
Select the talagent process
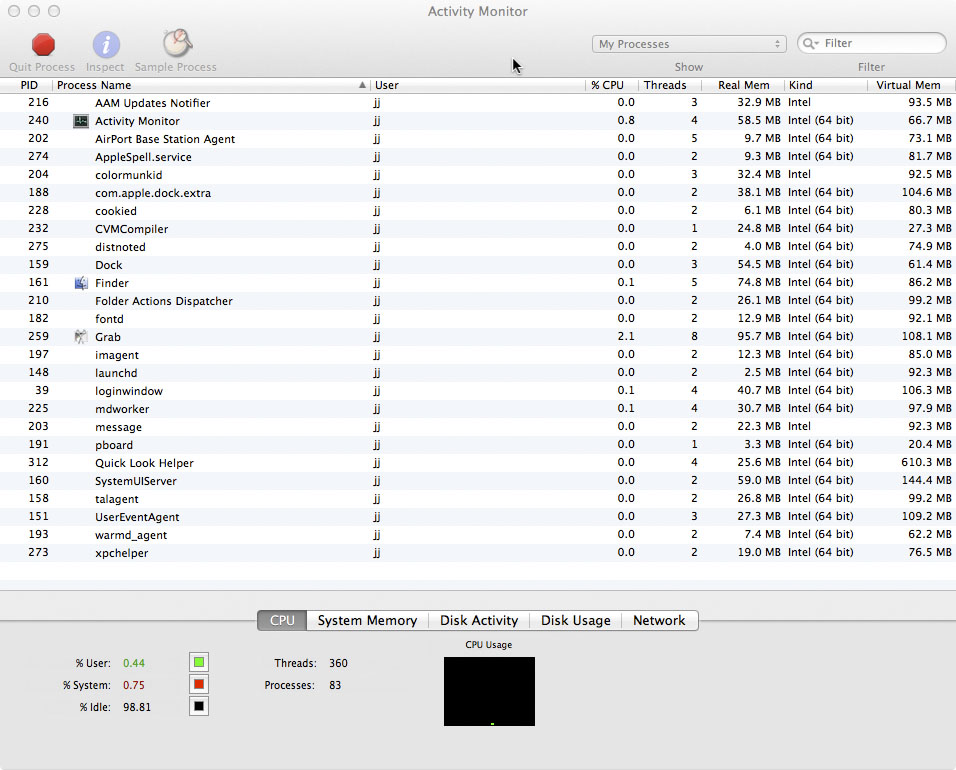point(478,498)
